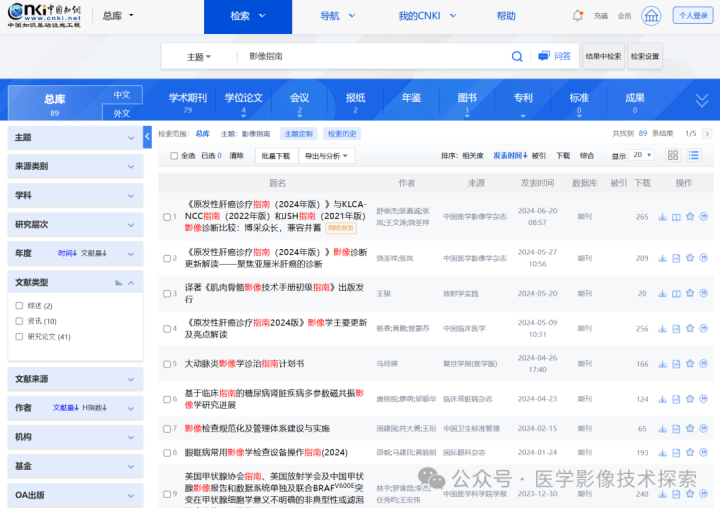The height and width of the screenshot is (508, 720).
Task: Read online article row 1 book icon
Action: pos(676,217)
